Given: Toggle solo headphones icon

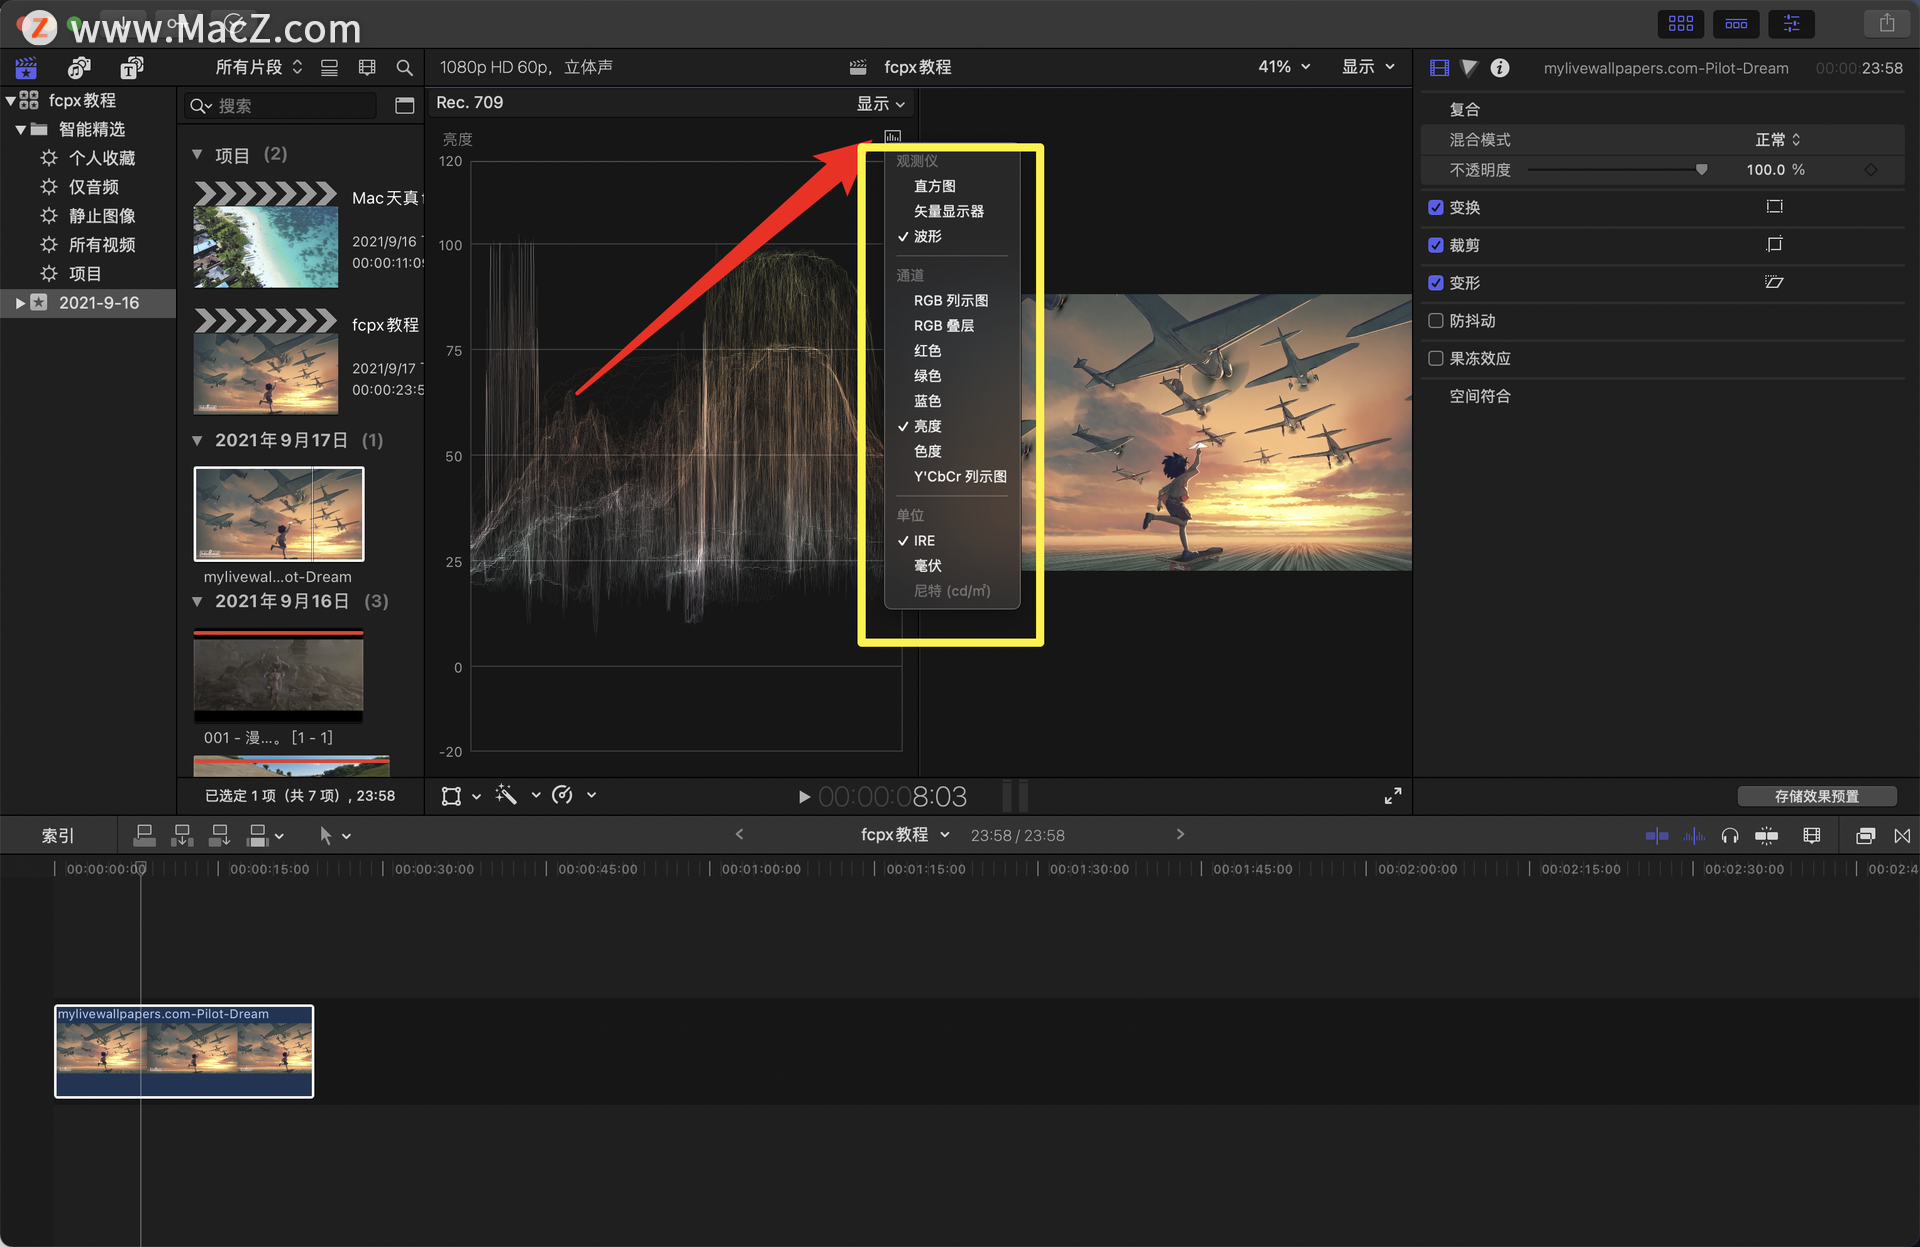Looking at the screenshot, I should (x=1730, y=835).
